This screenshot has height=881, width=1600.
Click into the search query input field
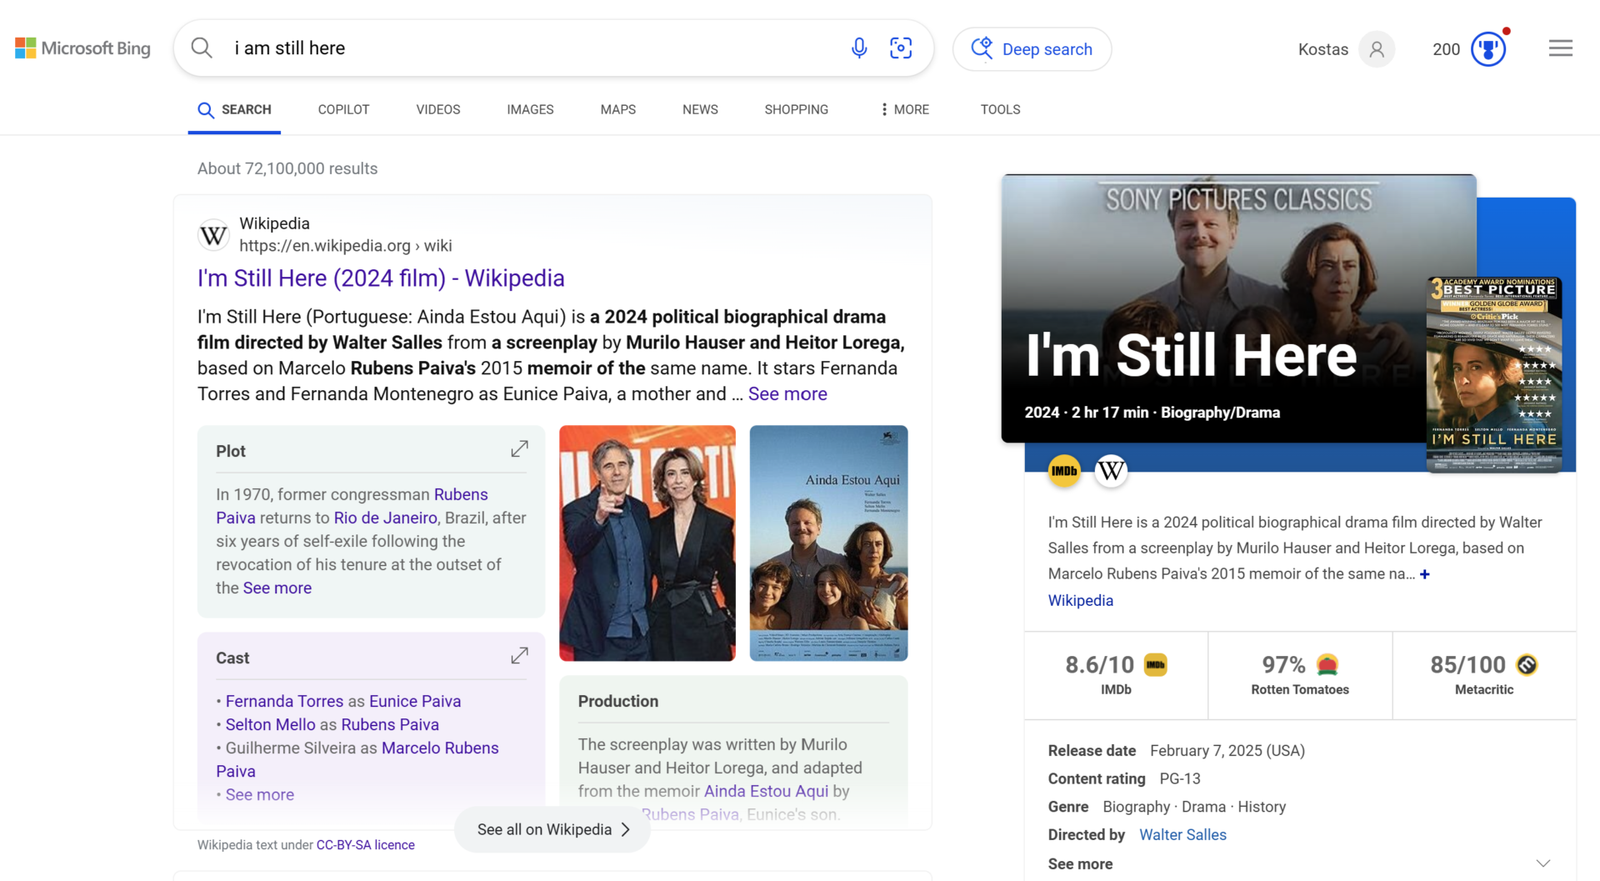530,48
